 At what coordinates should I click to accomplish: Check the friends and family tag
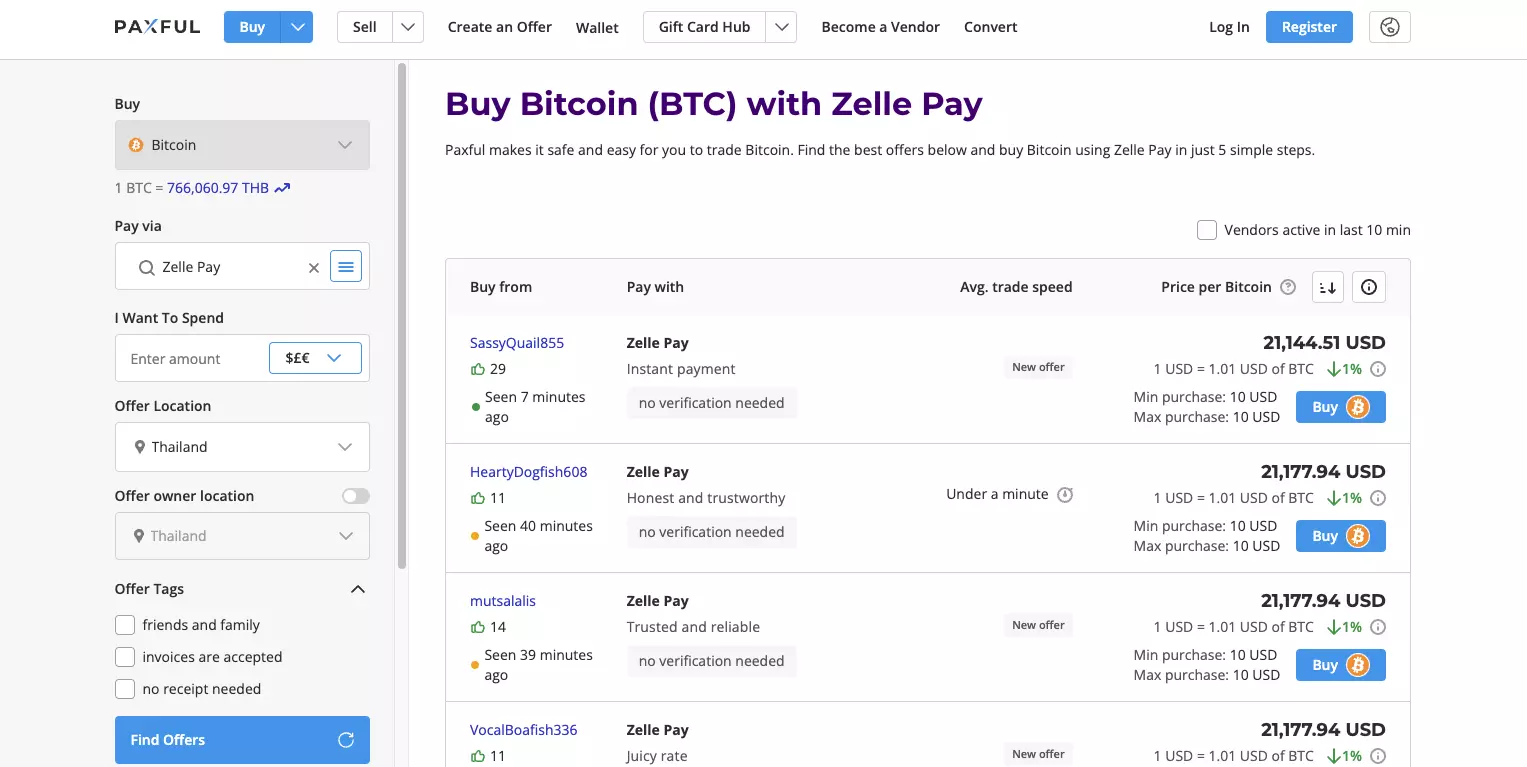point(125,625)
